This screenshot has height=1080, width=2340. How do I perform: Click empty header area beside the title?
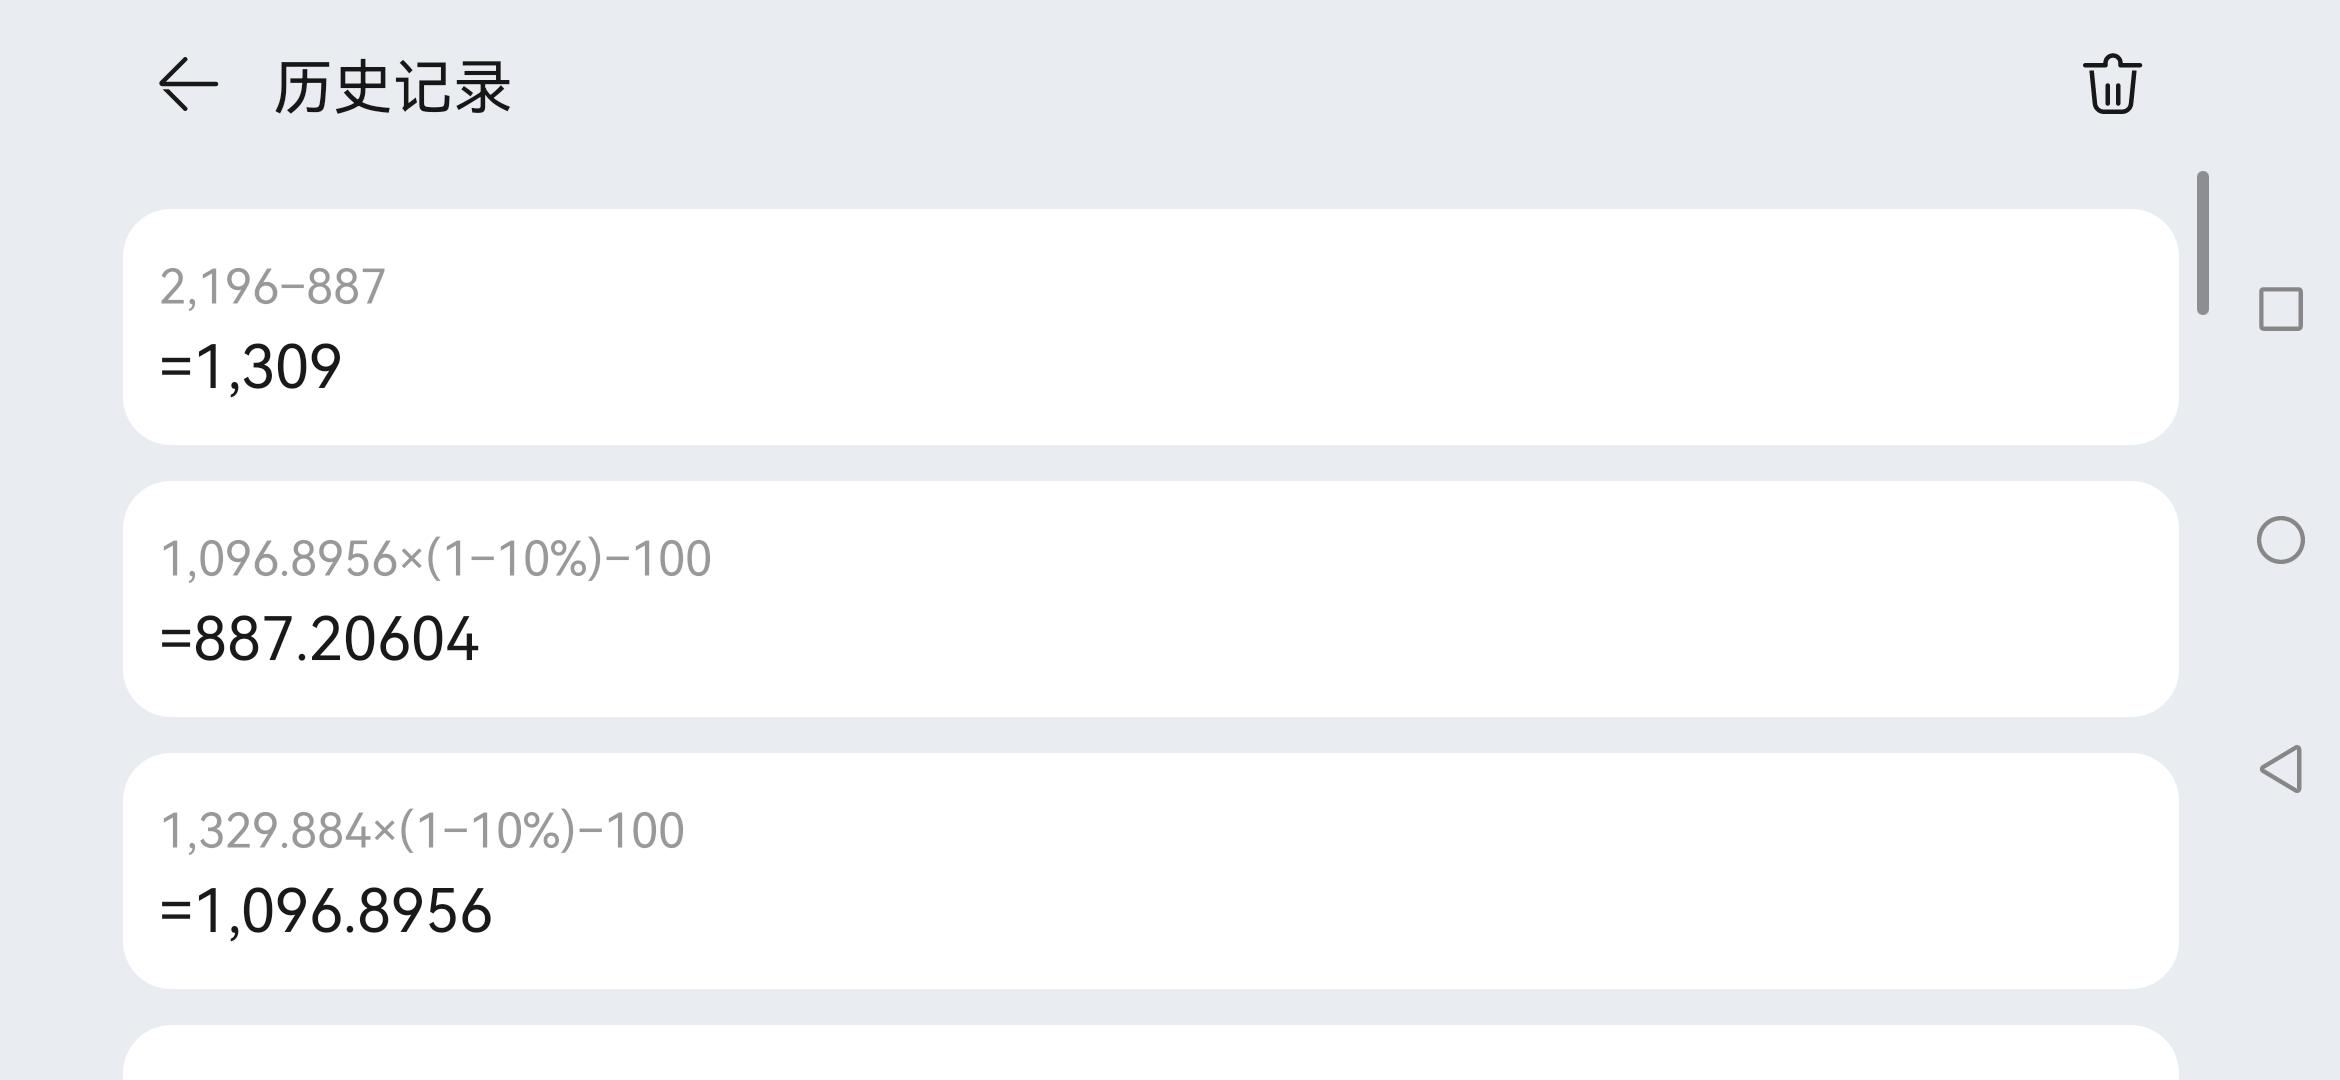click(1300, 85)
